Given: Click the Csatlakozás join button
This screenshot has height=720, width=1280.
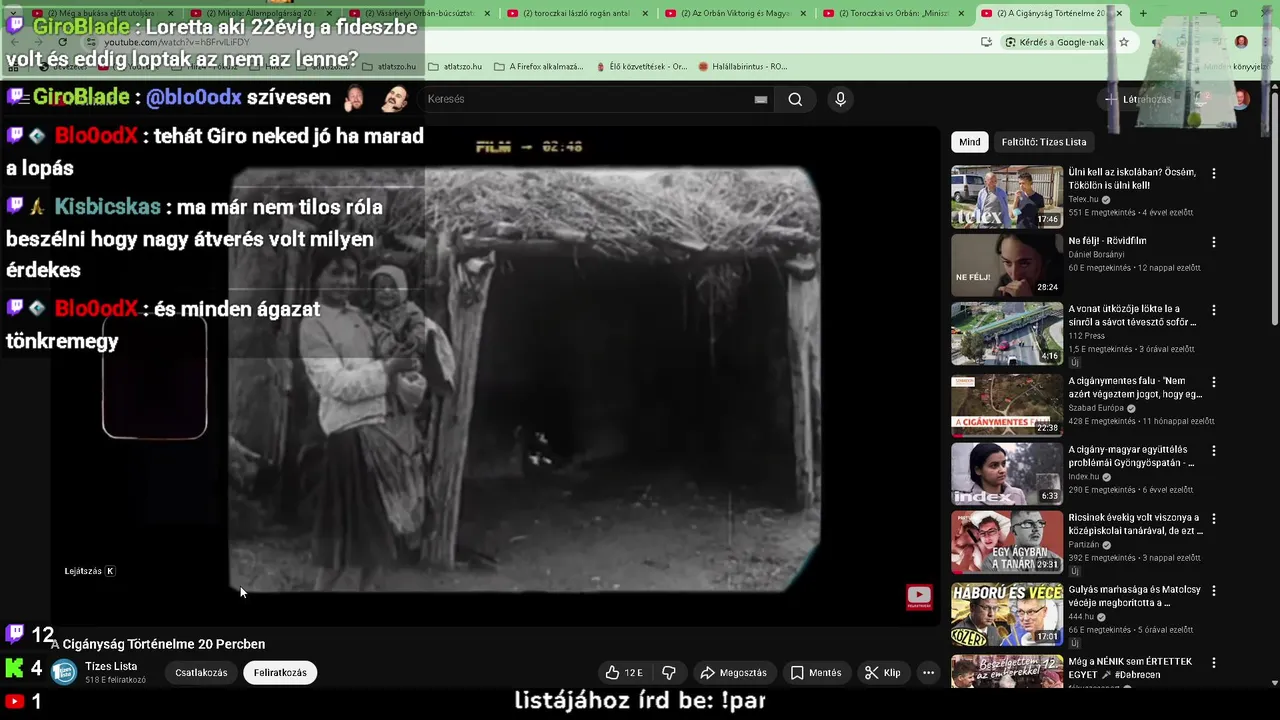Looking at the screenshot, I should (x=201, y=673).
